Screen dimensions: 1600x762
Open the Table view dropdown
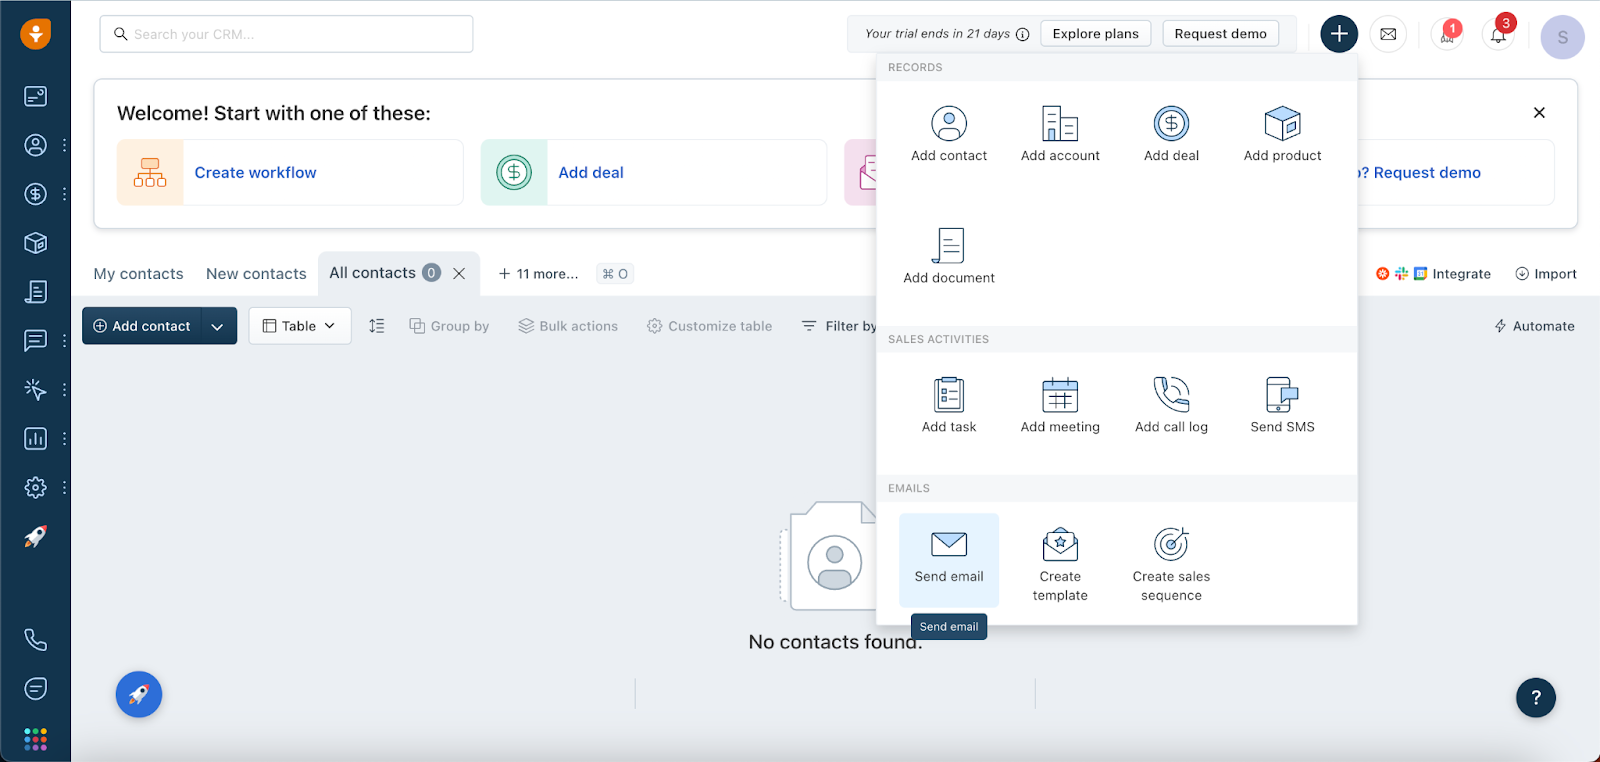(x=299, y=326)
